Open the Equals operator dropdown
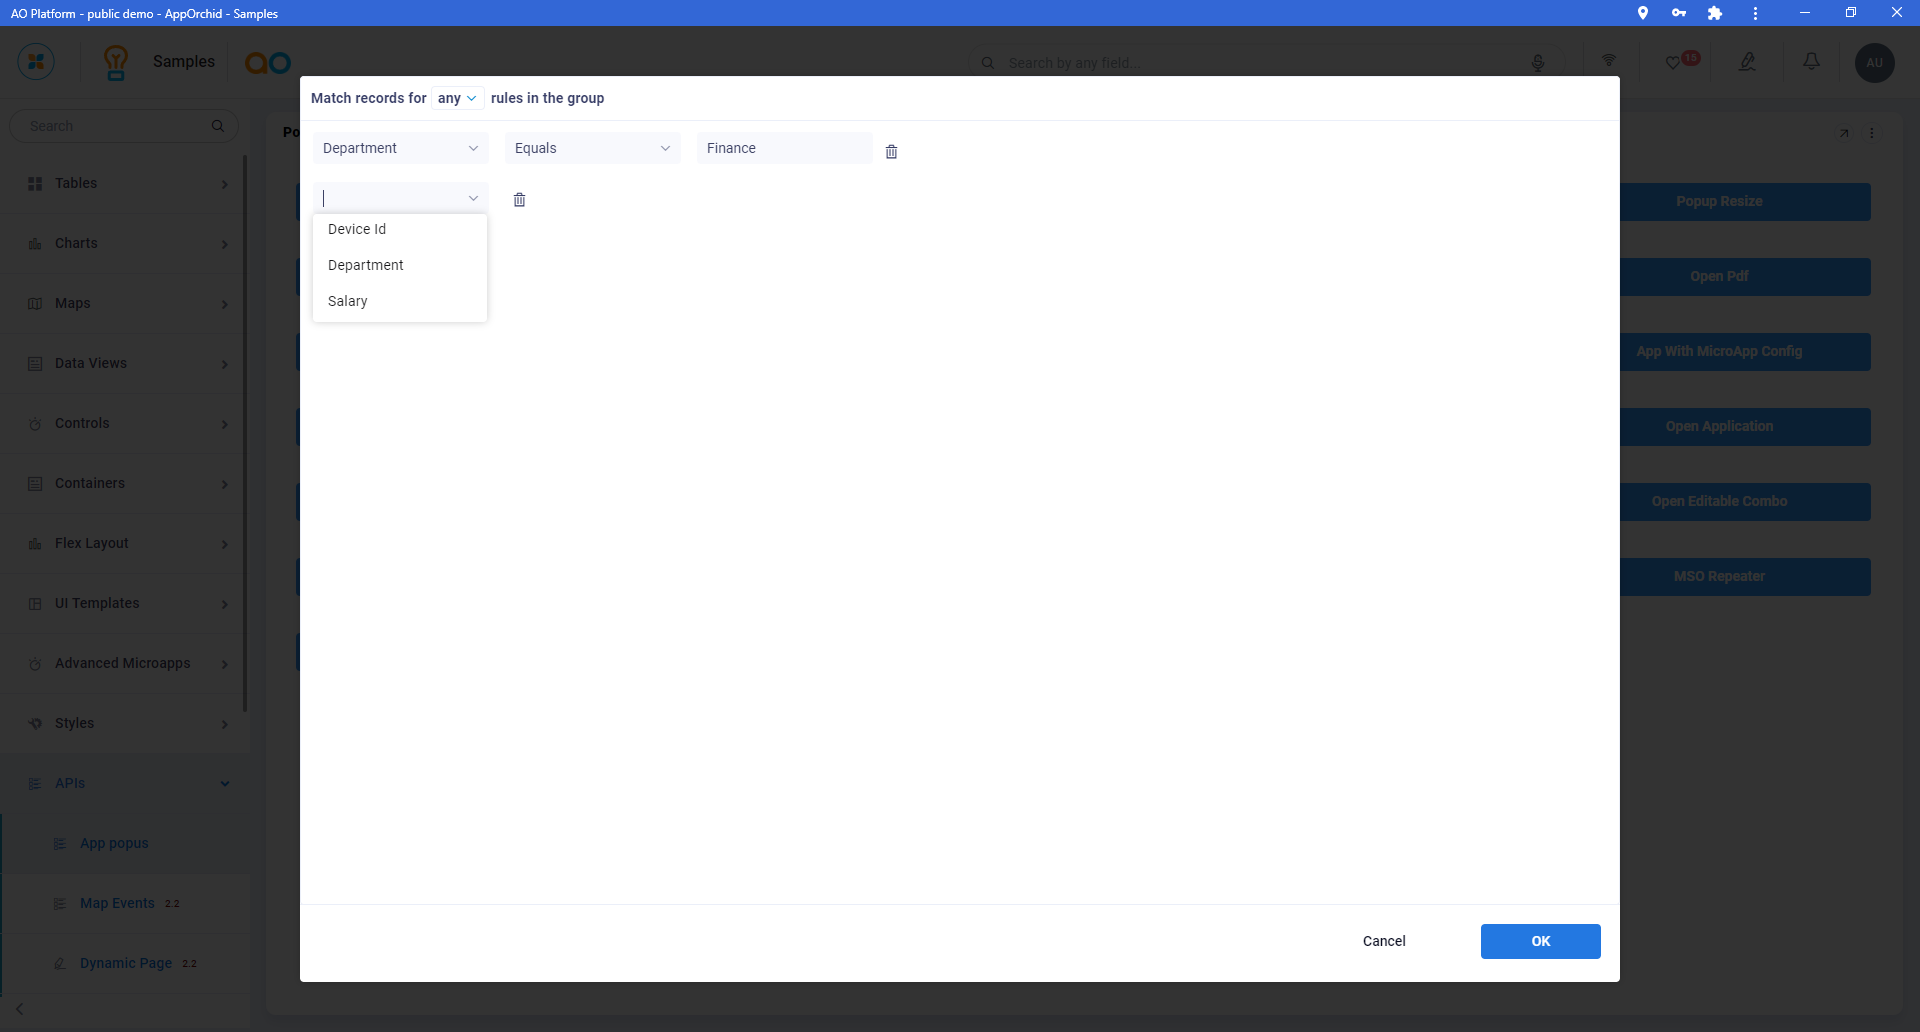 (592, 148)
